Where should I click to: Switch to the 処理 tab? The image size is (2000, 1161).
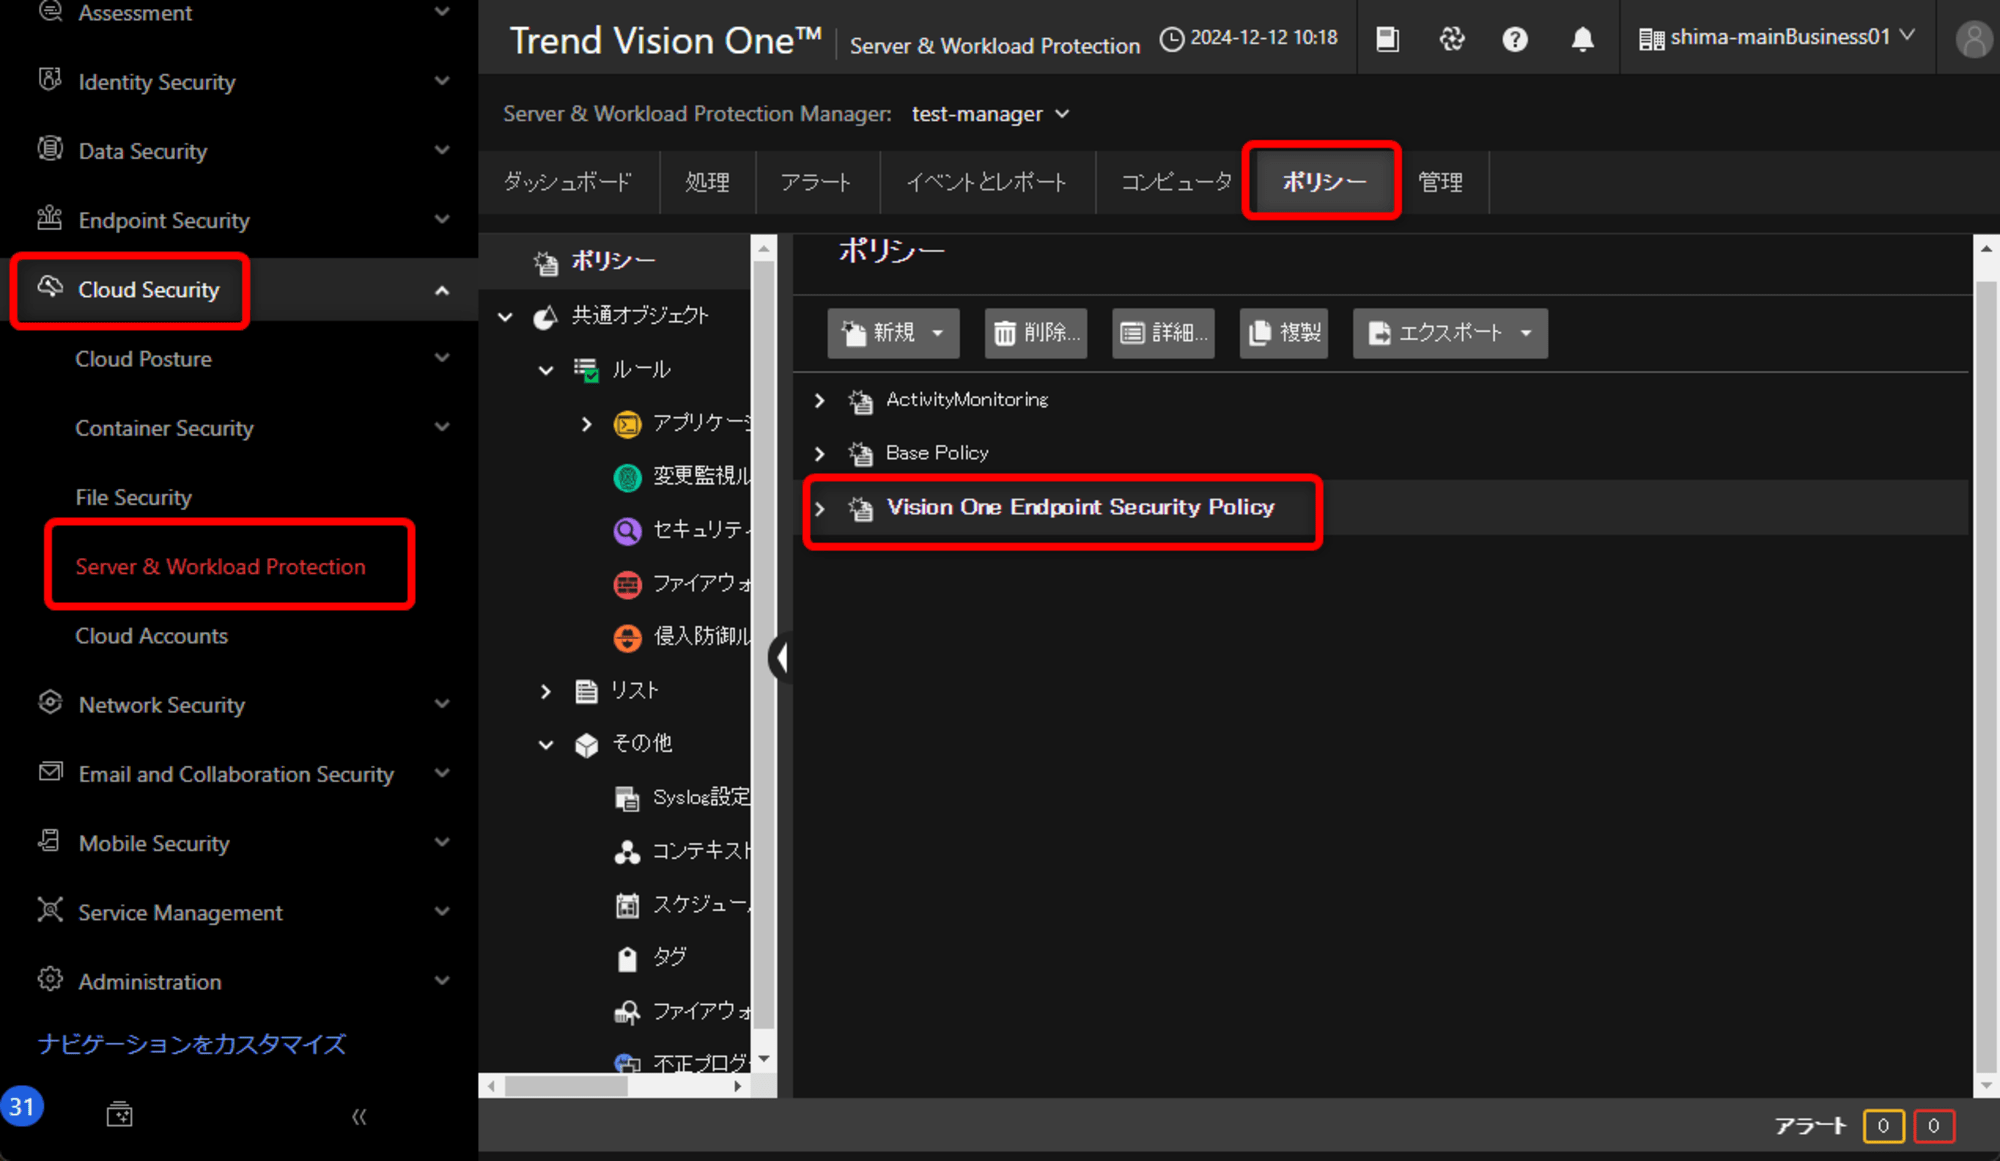click(708, 182)
